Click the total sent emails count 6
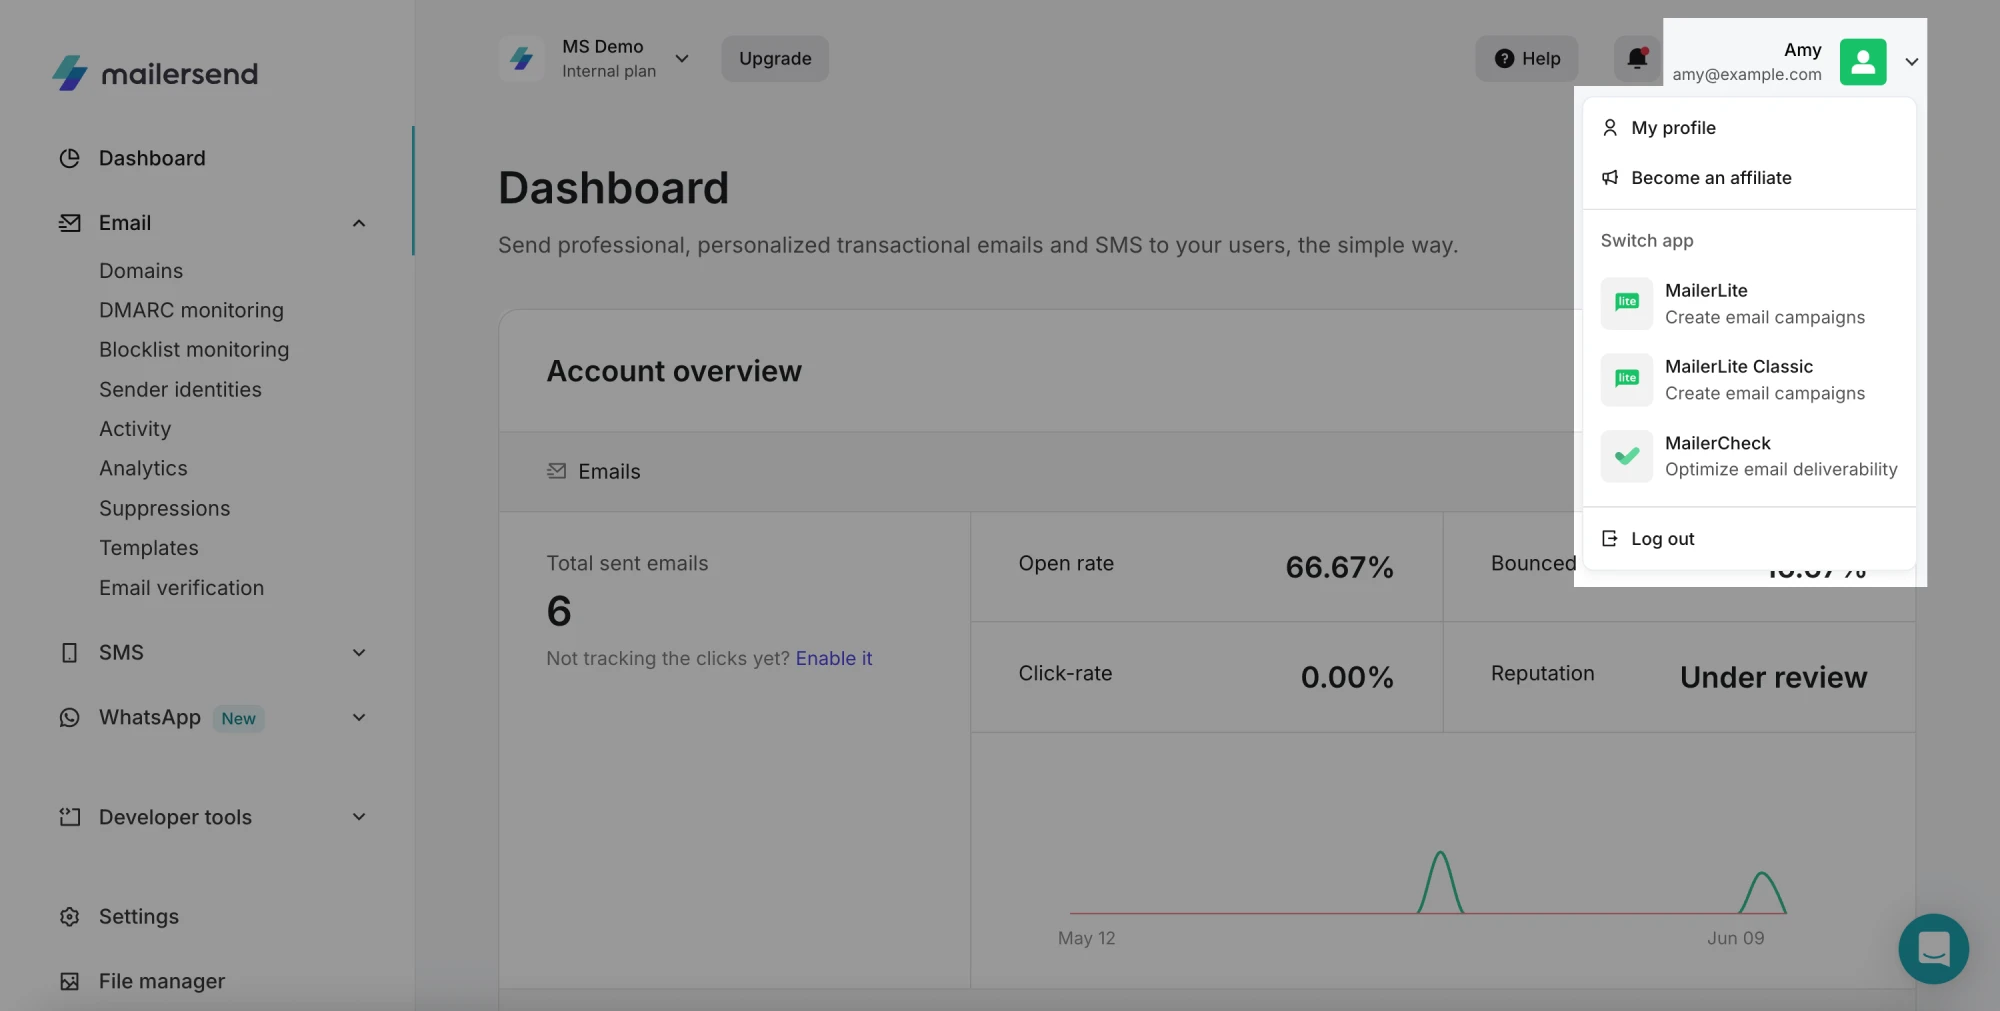 point(559,611)
